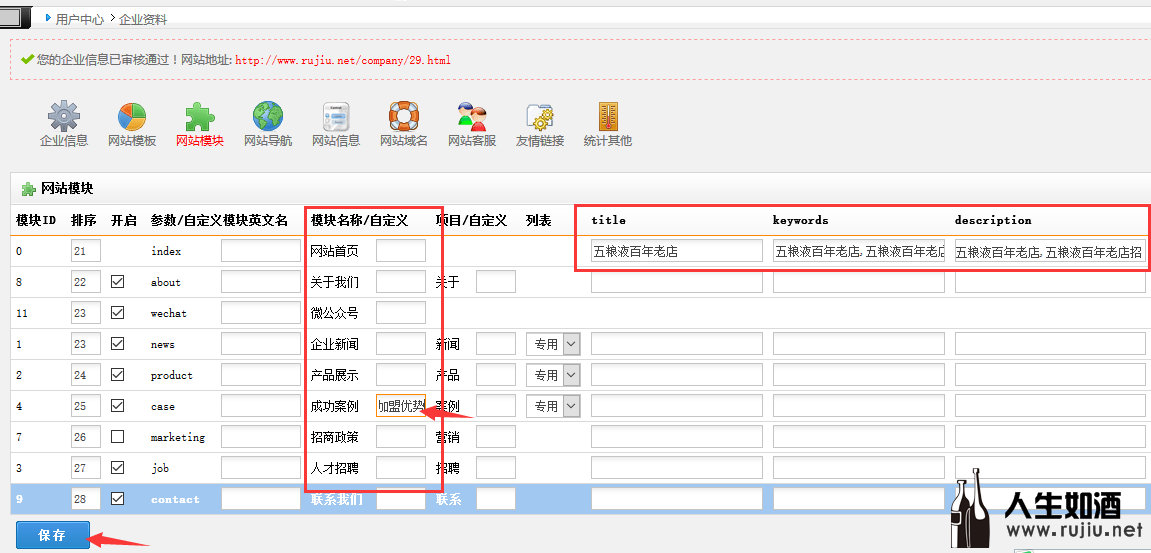Click the 关于 custom item field
1151x553 pixels.
click(495, 282)
